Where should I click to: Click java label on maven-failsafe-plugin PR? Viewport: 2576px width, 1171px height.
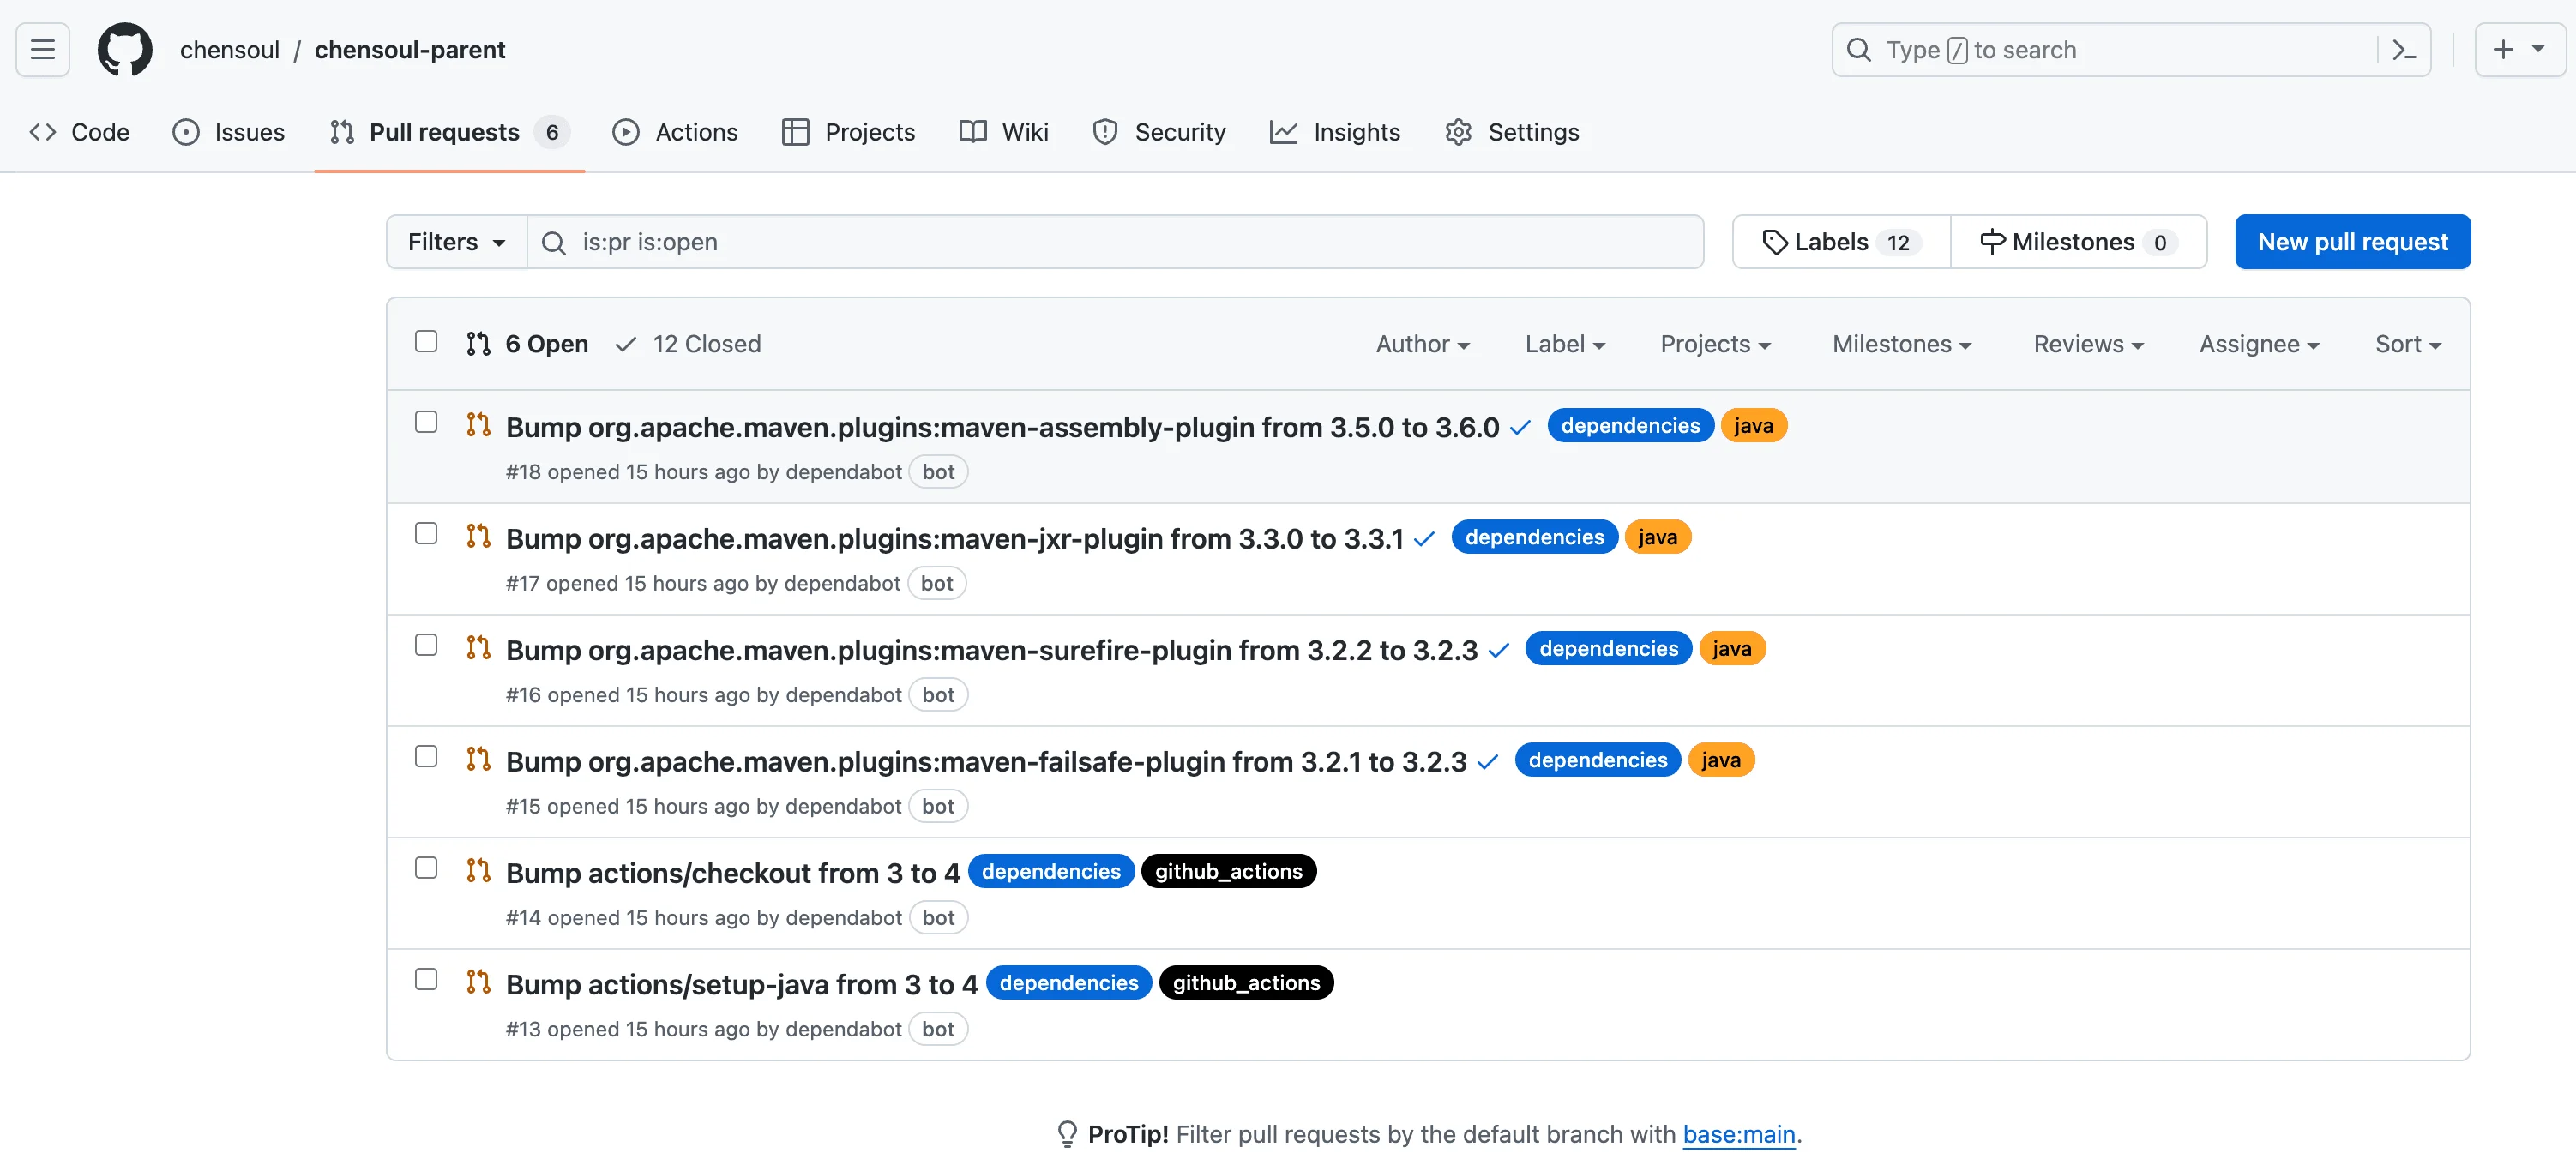coord(1720,760)
